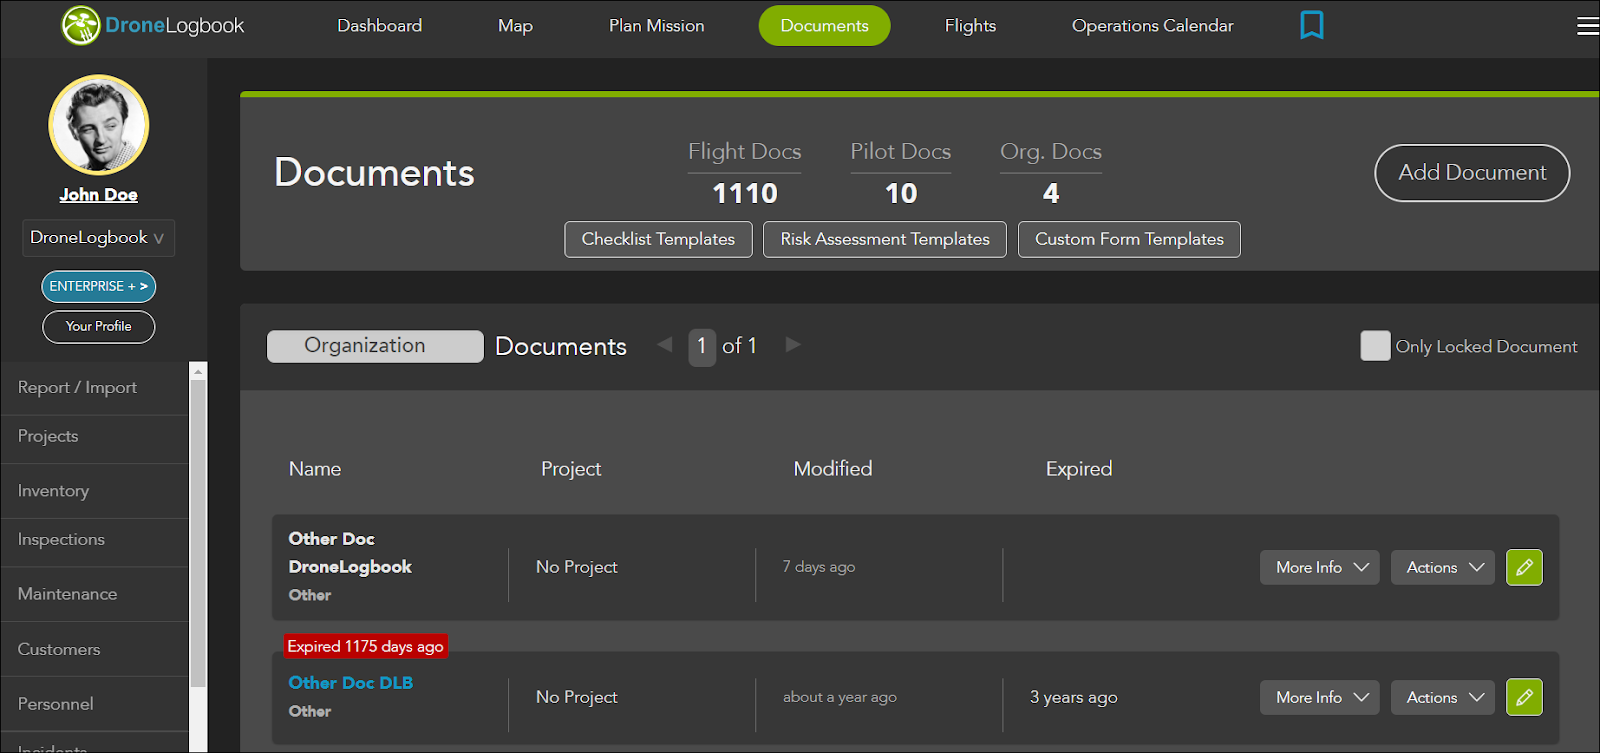This screenshot has height=753, width=1600.
Task: Click the page number 1 field
Action: point(702,347)
